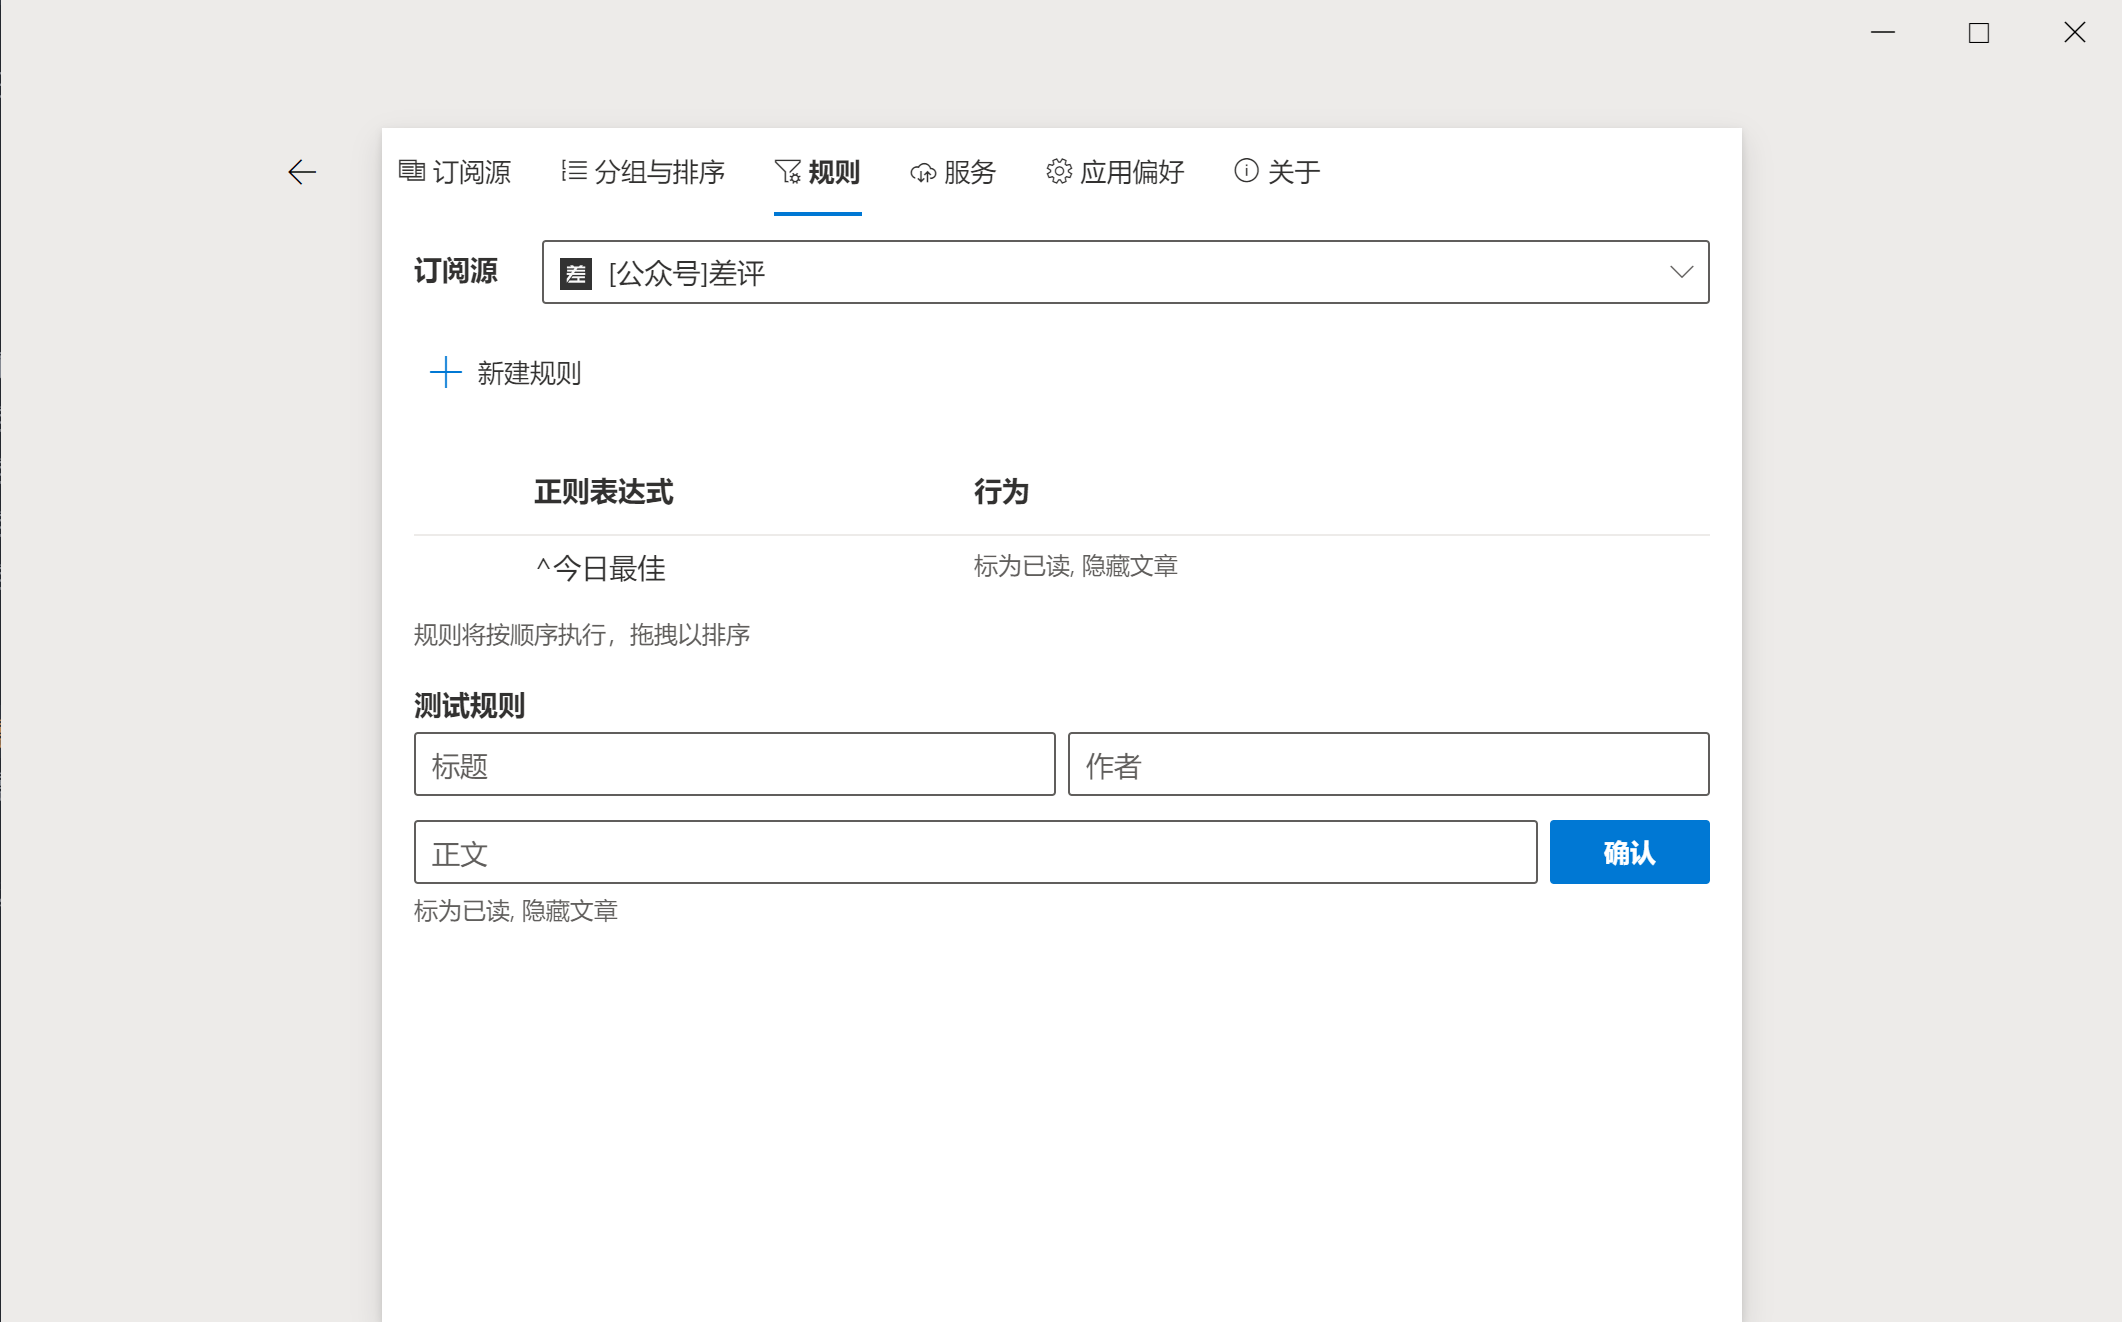
Task: Switch to 应用偏好 tab
Action: click(x=1115, y=172)
